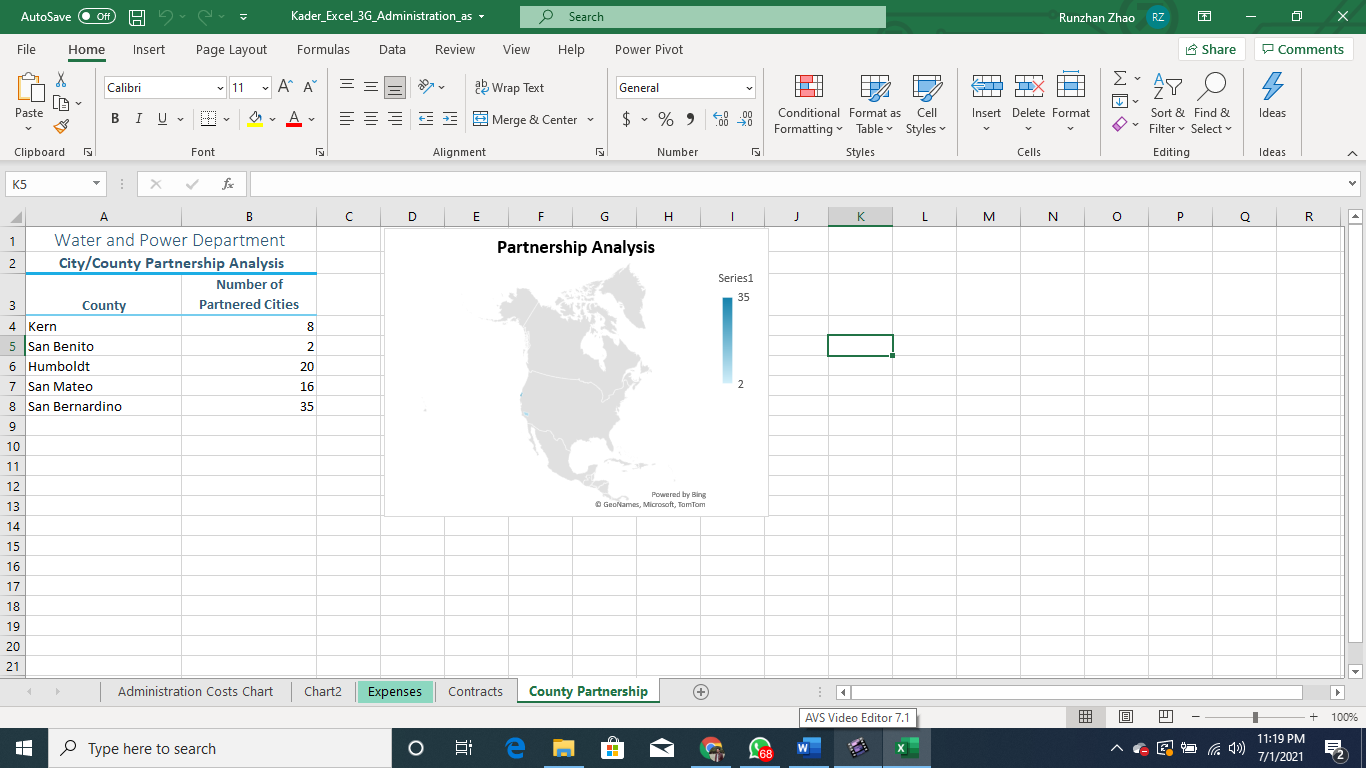Expand Conditional Formatting menu
Screen dimensions: 1366x768
pyautogui.click(x=808, y=105)
